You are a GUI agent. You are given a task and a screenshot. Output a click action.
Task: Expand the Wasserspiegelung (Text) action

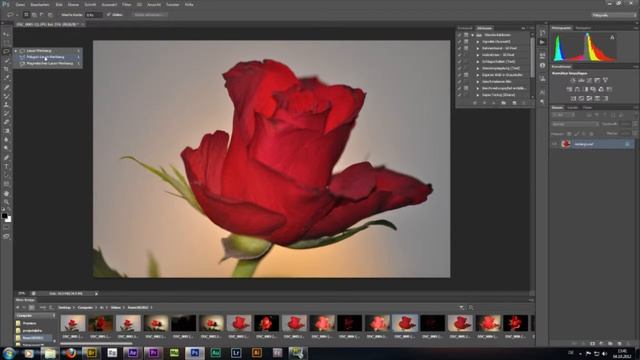478,68
